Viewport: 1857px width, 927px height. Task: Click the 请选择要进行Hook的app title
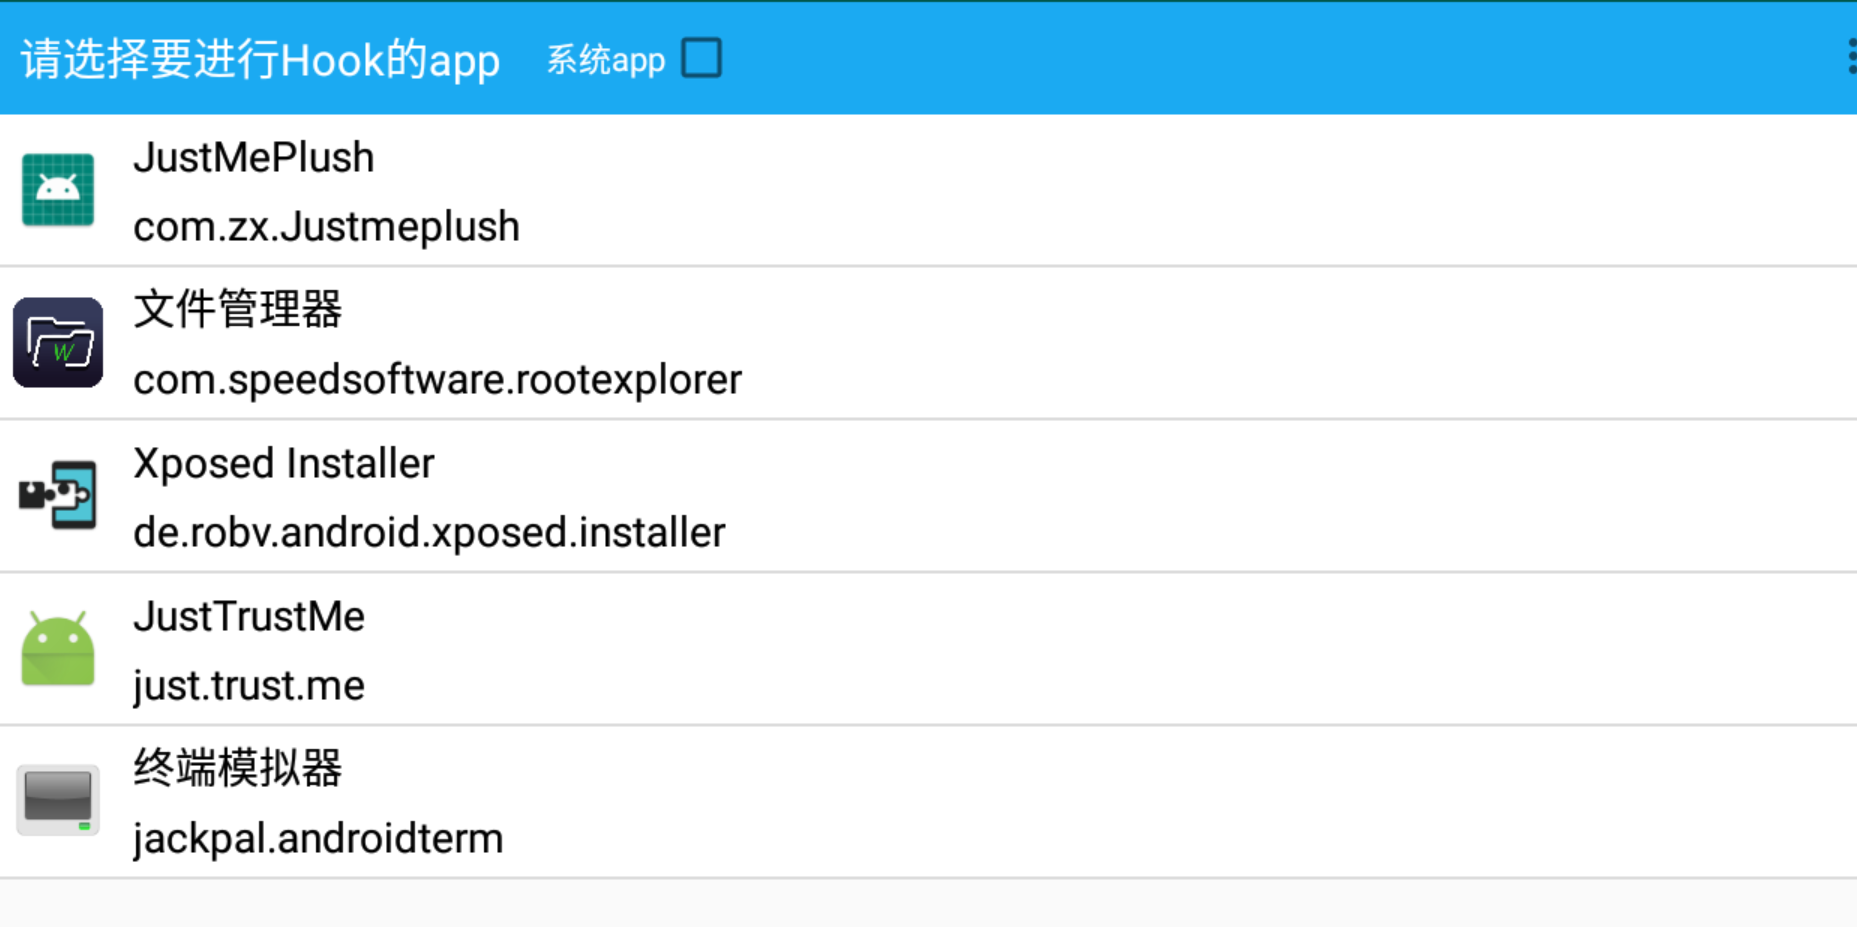tap(260, 60)
